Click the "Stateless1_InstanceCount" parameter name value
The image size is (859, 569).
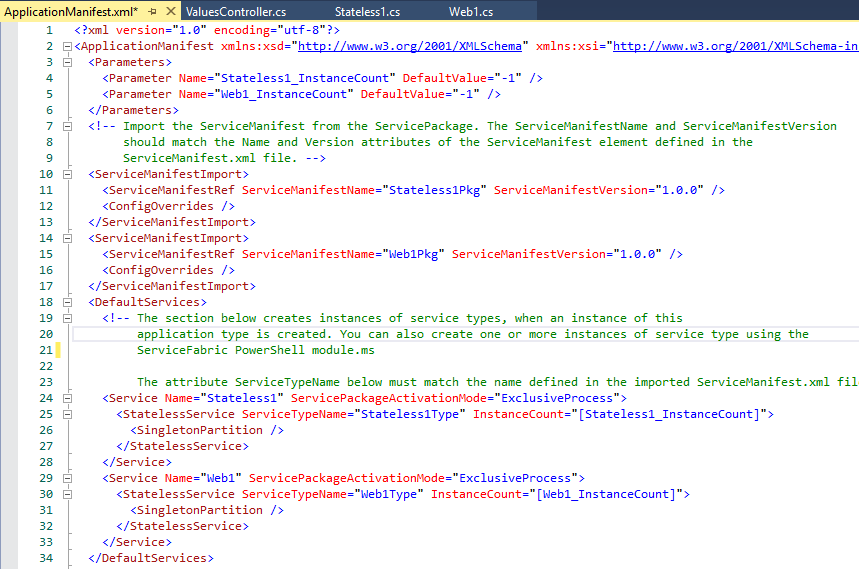[x=305, y=78]
